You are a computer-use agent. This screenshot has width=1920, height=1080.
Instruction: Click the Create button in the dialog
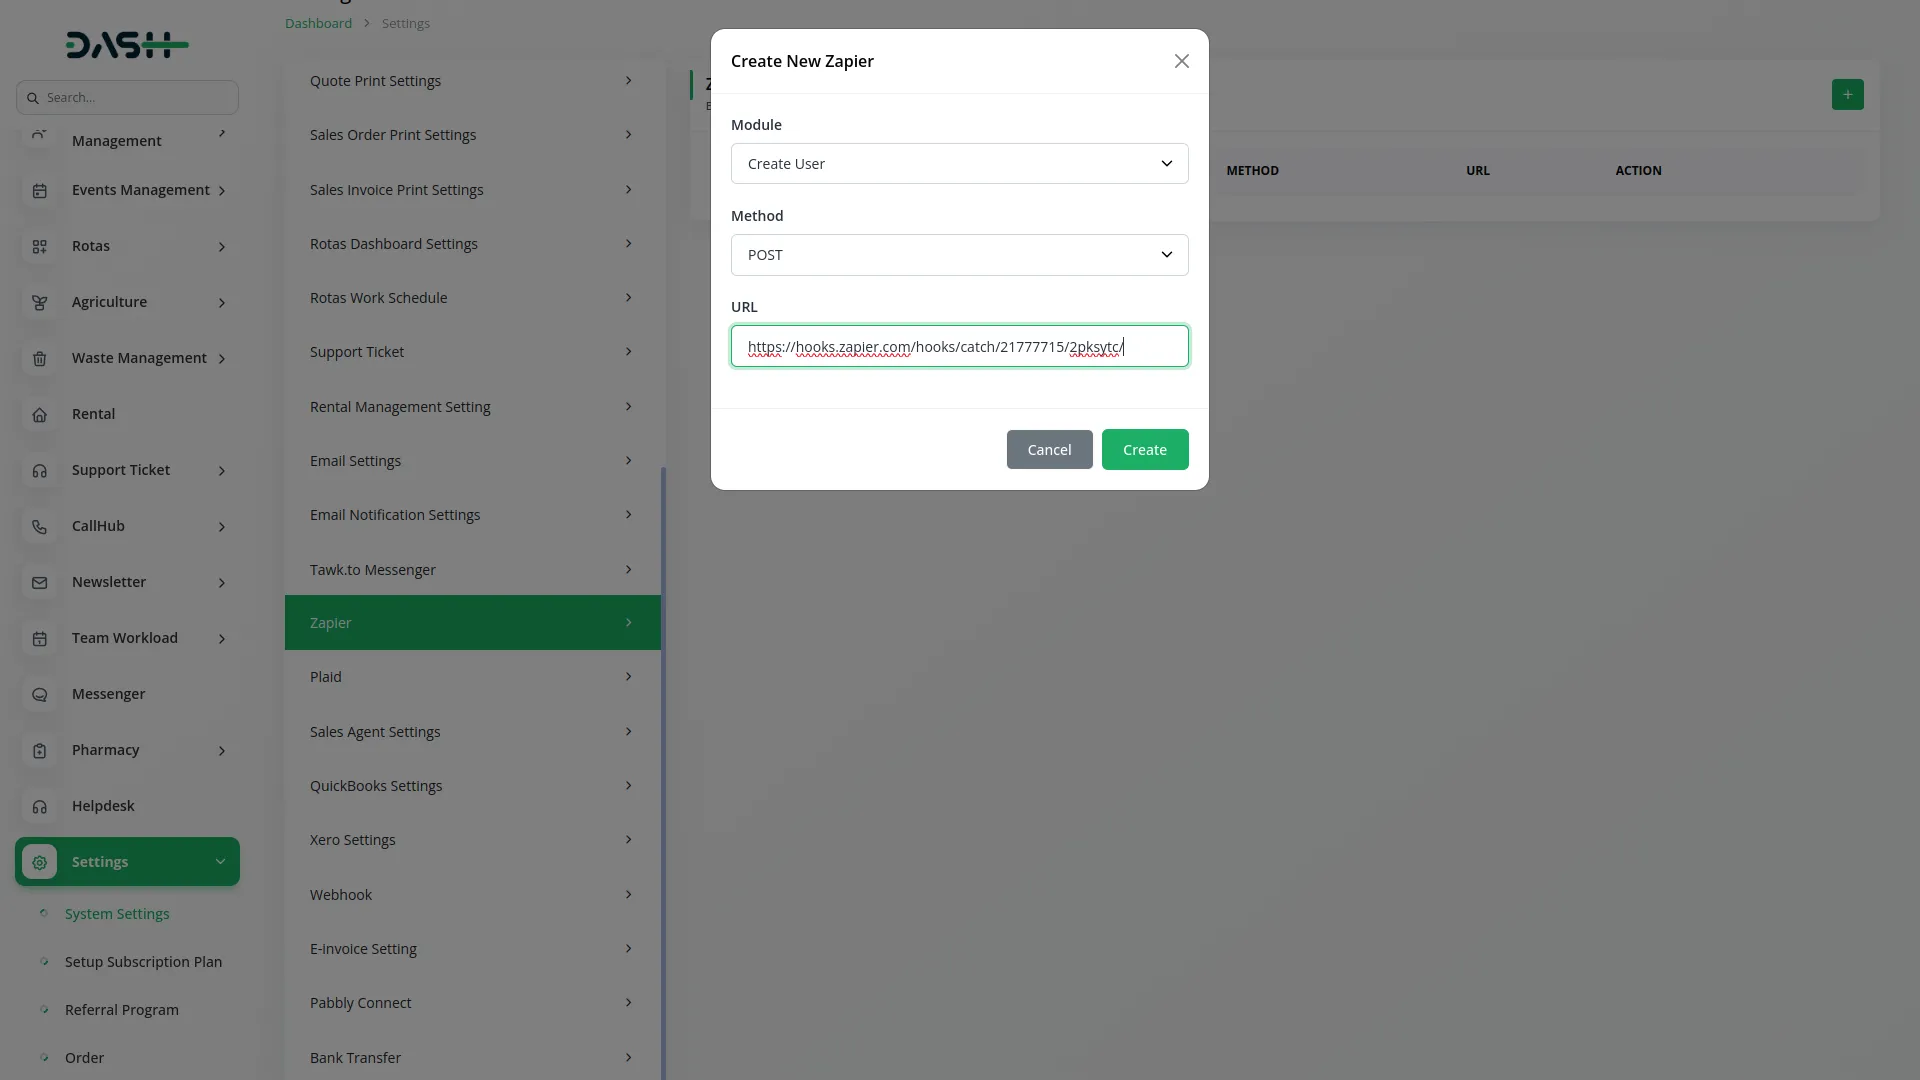1144,449
